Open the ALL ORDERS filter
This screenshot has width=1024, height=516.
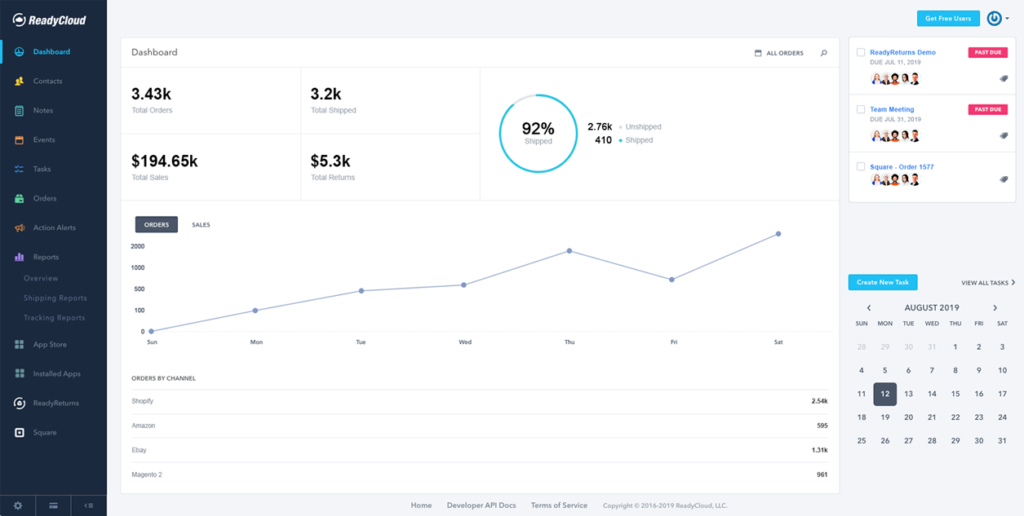[x=779, y=53]
